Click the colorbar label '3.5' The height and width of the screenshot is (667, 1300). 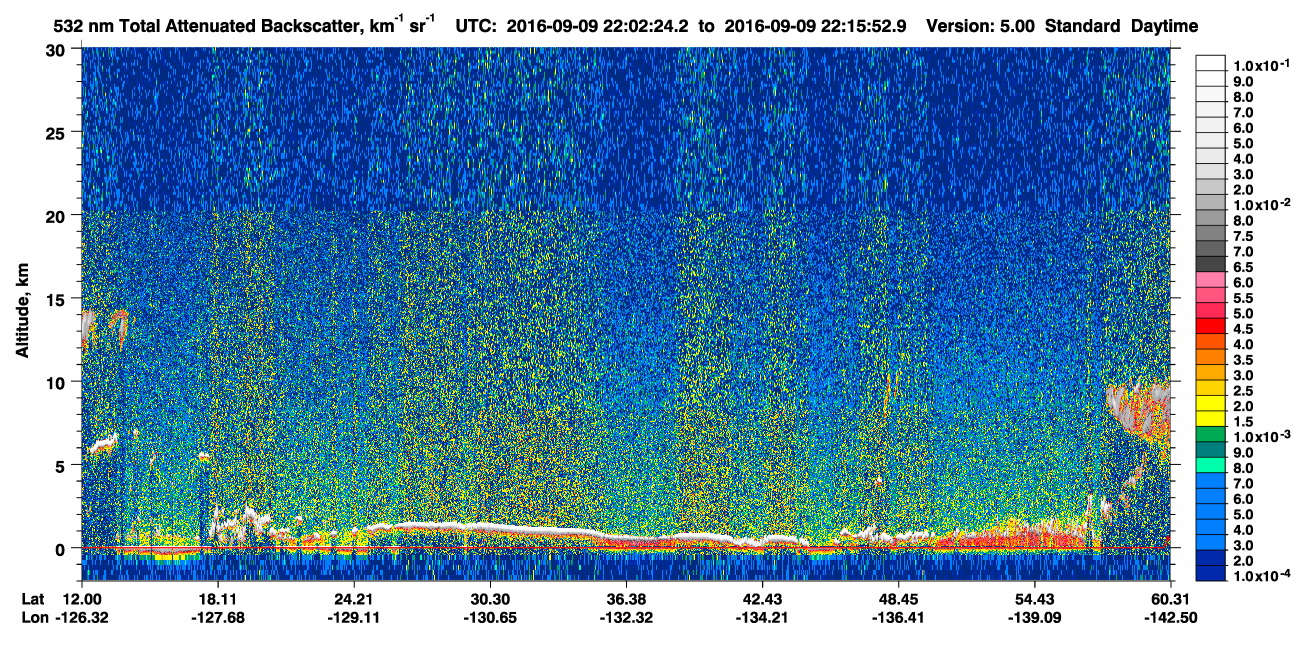(1243, 360)
